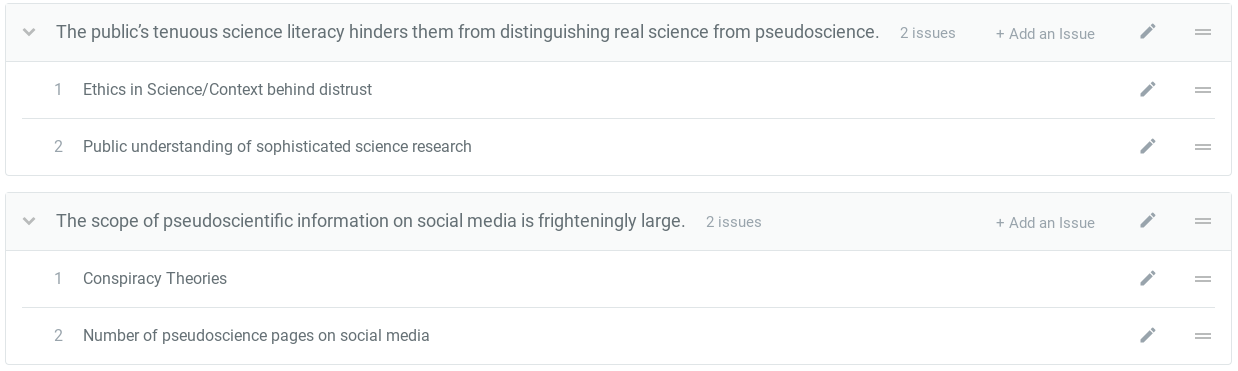1238x371 pixels.
Task: Edit the Public understanding of sophisticated science research issue
Action: click(1148, 146)
